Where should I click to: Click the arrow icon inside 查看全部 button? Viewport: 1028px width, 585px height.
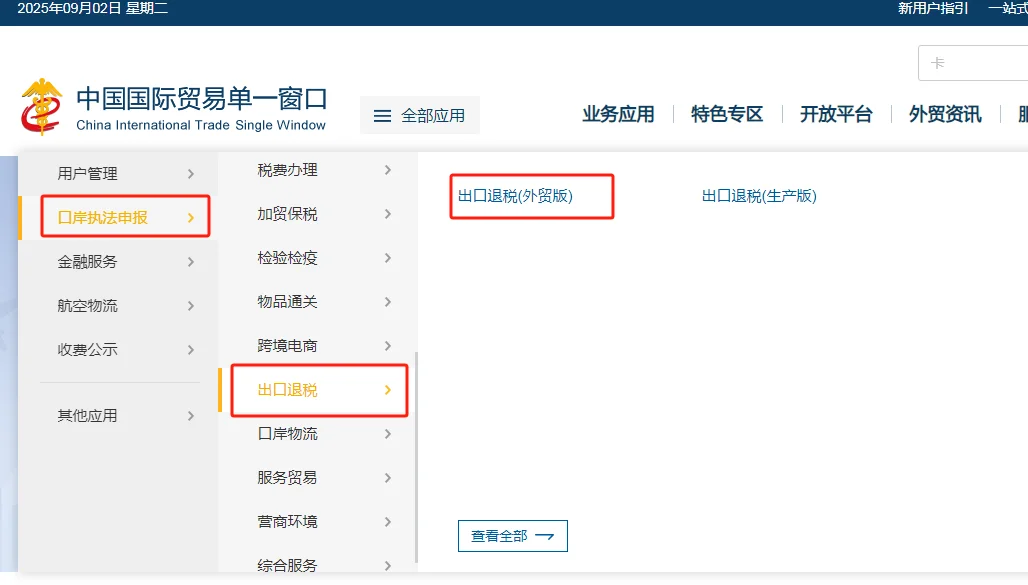coord(545,536)
